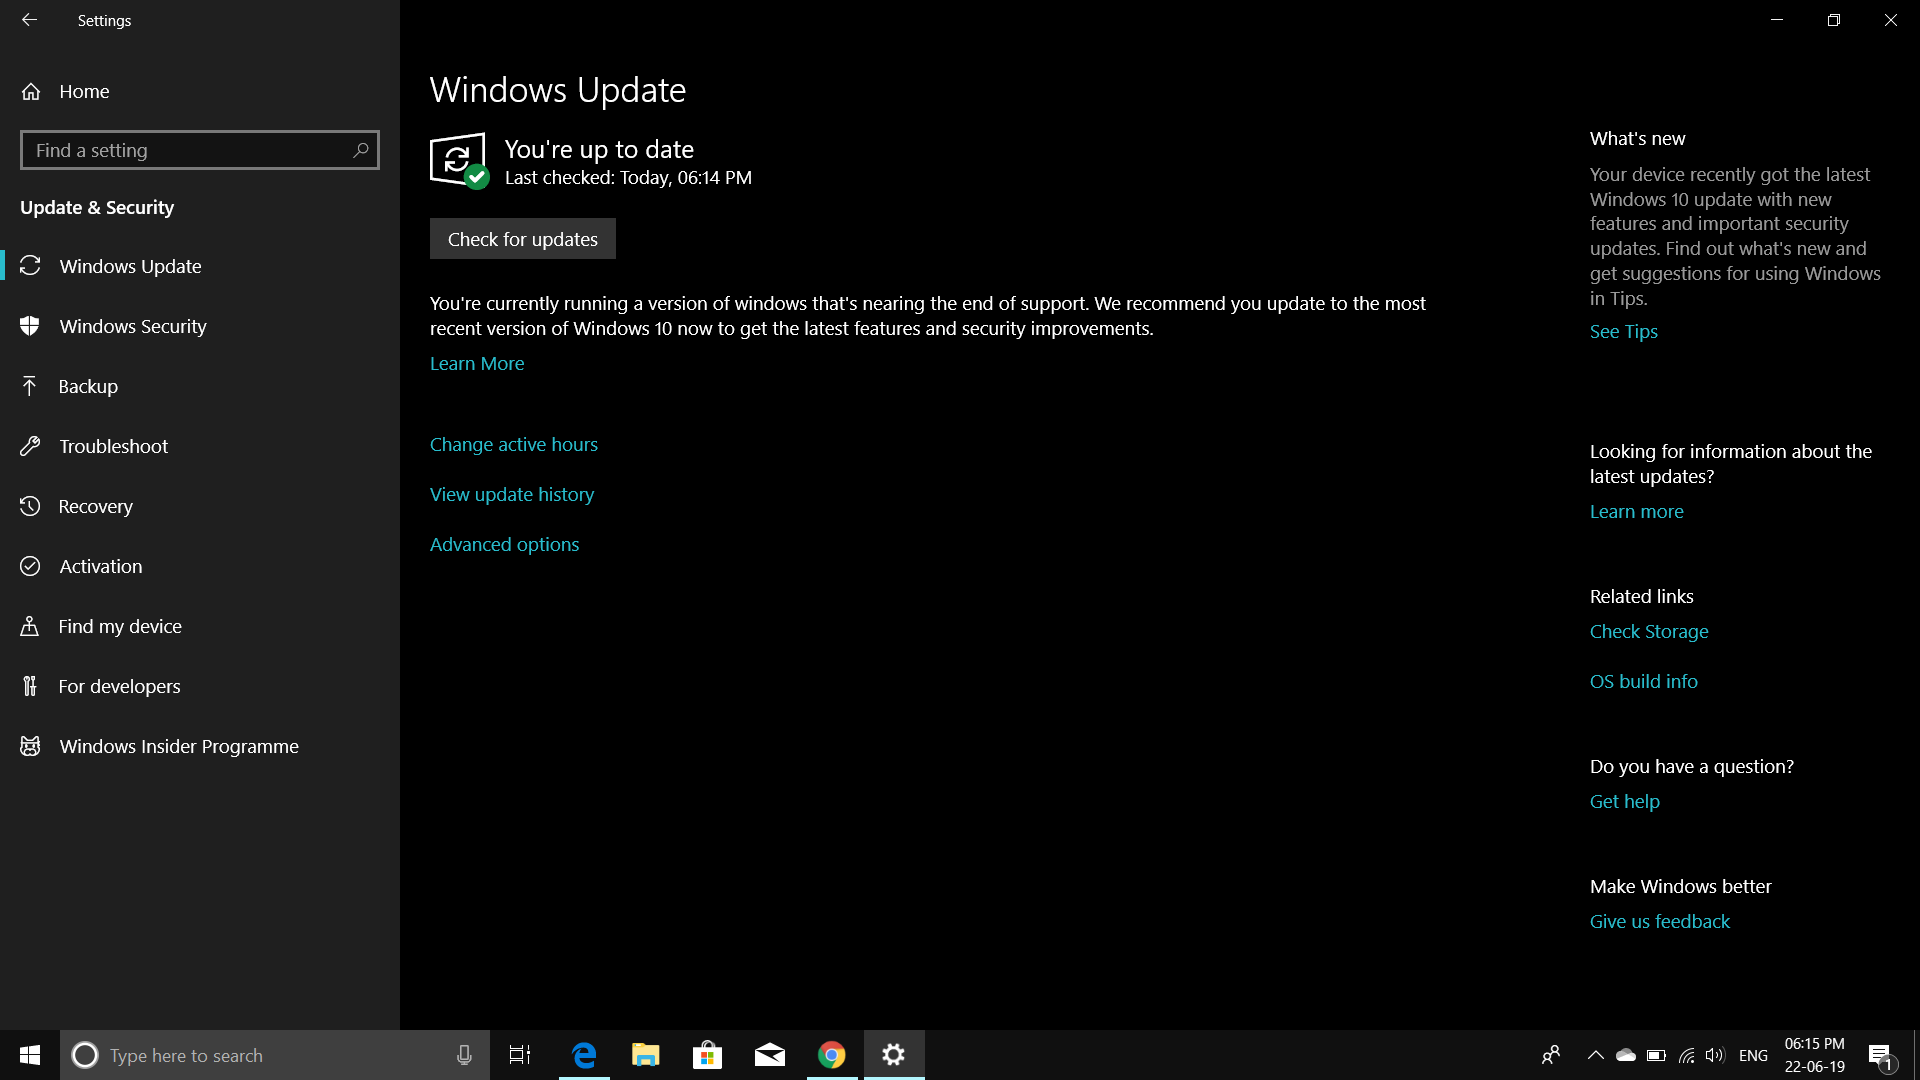Click the For developers tools icon

[30, 686]
